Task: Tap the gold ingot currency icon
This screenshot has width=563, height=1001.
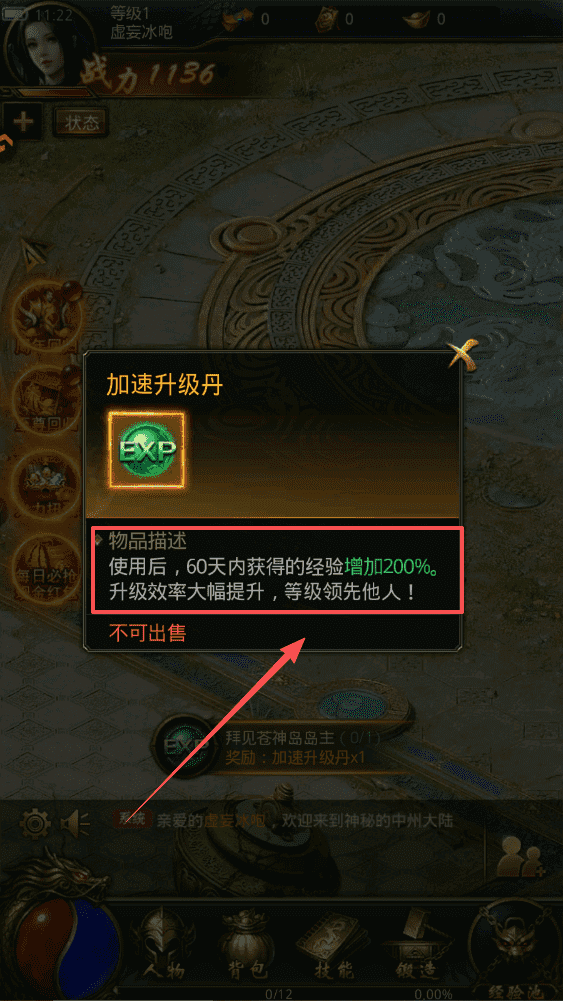Action: click(417, 19)
